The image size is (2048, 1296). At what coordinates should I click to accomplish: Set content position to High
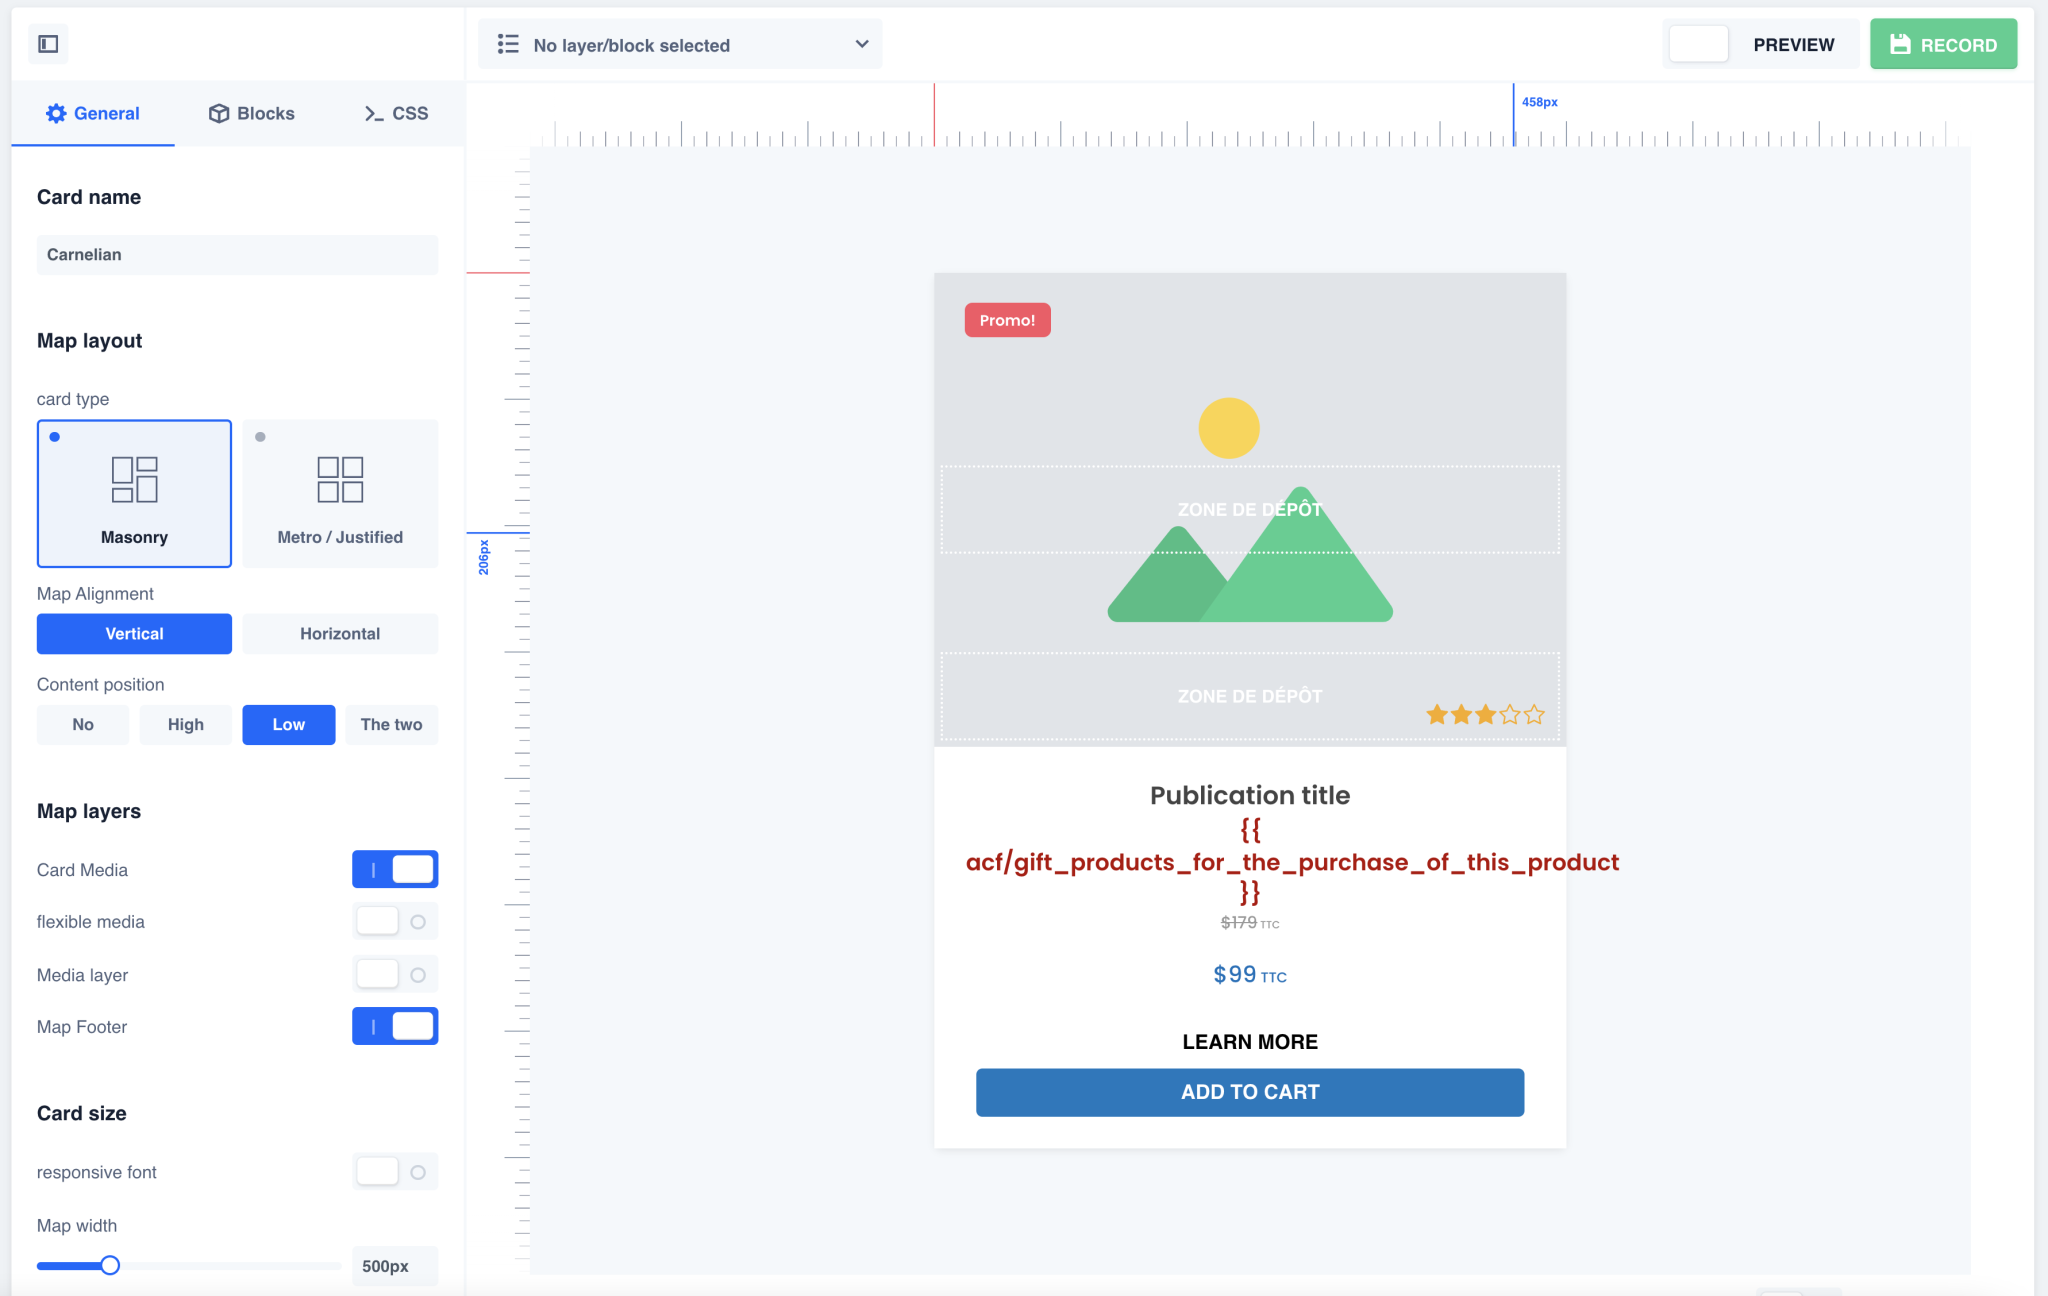186,725
